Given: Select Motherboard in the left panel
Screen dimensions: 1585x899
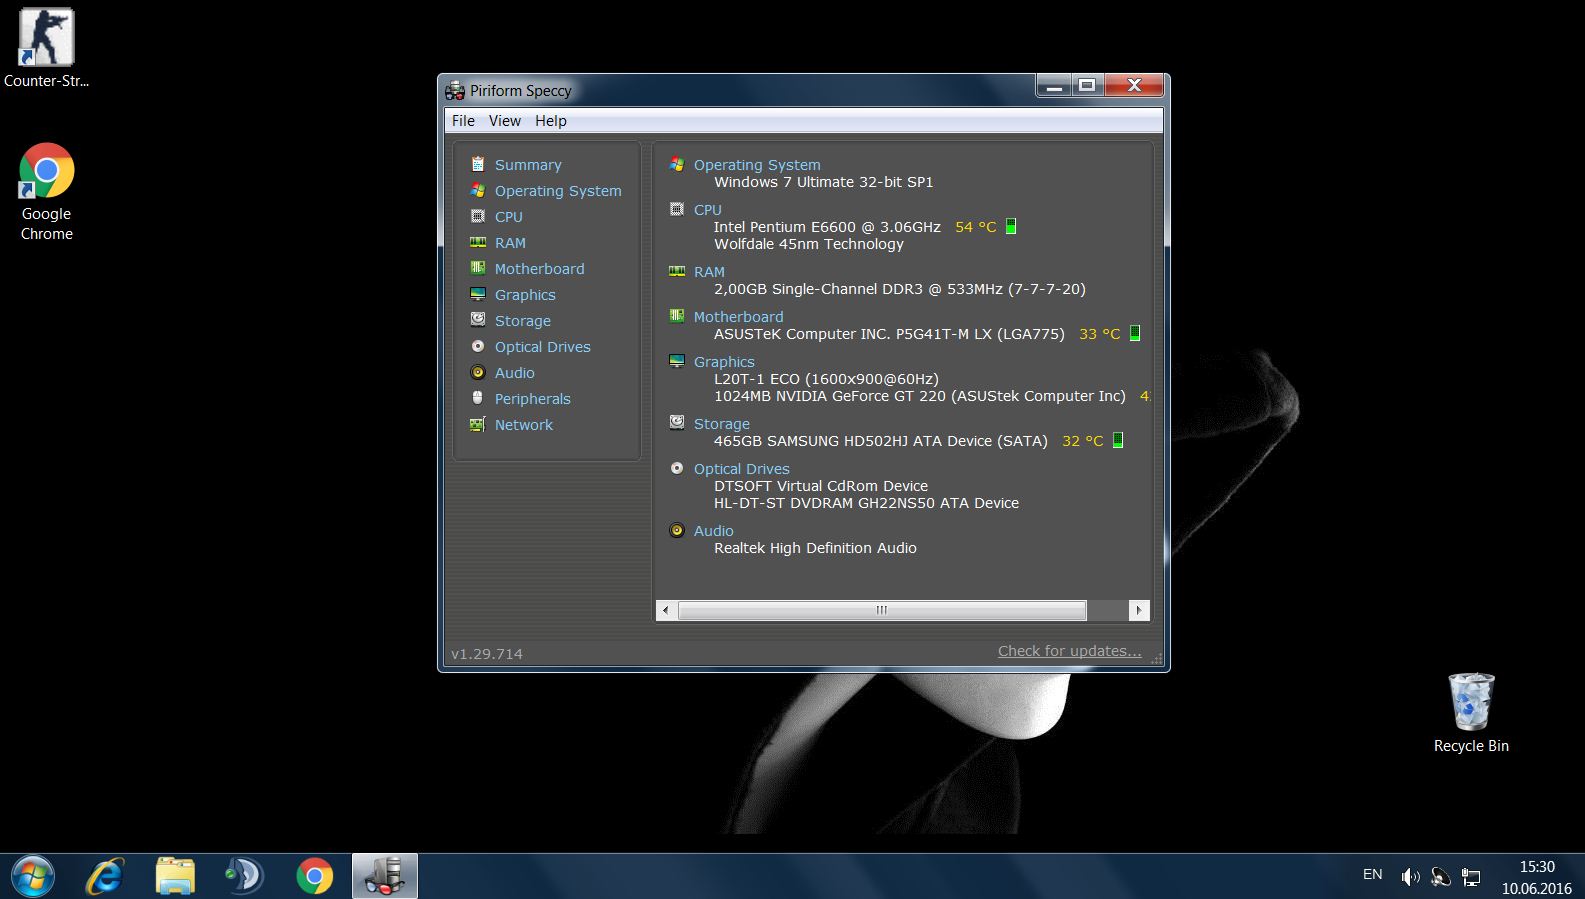Looking at the screenshot, I should (x=539, y=269).
